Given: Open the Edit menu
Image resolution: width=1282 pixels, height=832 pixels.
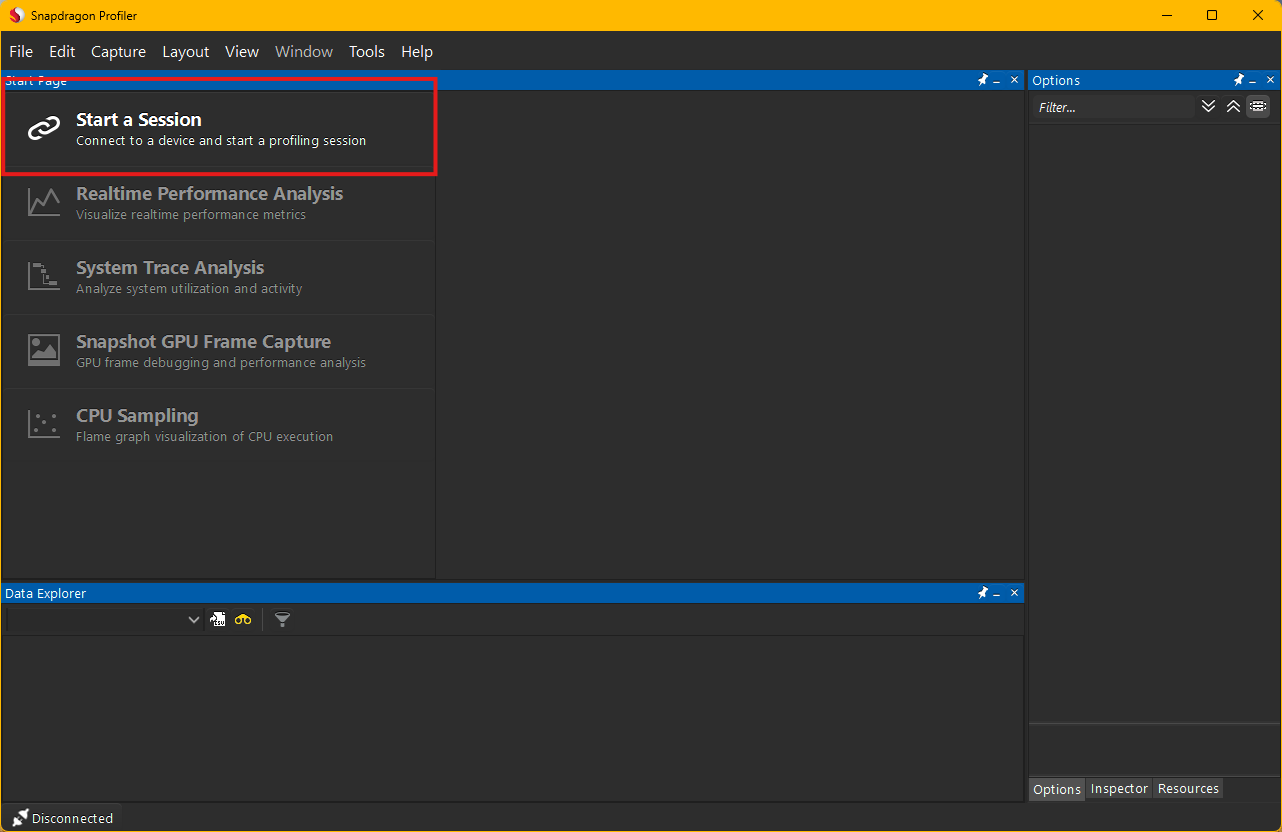Looking at the screenshot, I should 62,52.
